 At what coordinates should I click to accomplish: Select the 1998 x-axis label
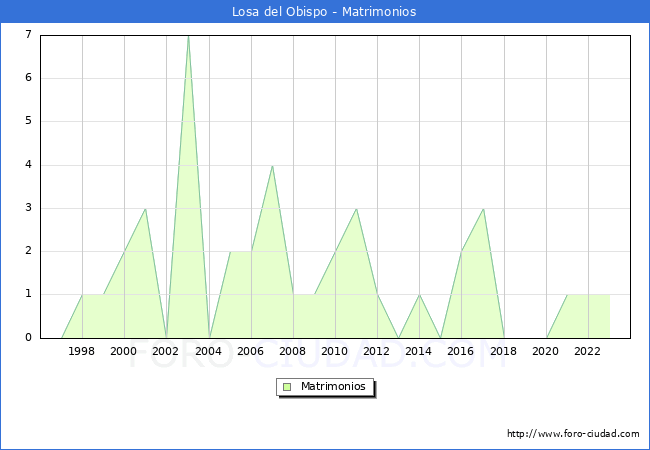(82, 351)
